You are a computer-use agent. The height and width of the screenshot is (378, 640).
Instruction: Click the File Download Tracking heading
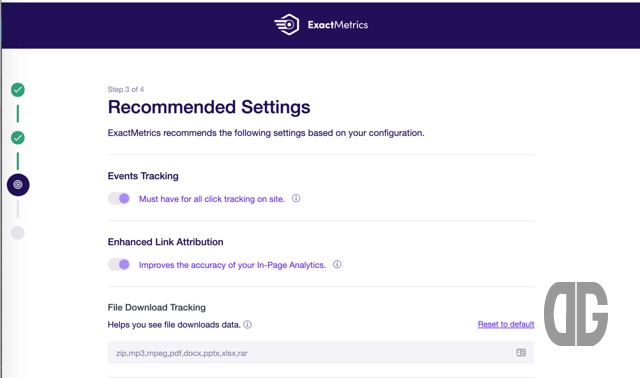157,307
